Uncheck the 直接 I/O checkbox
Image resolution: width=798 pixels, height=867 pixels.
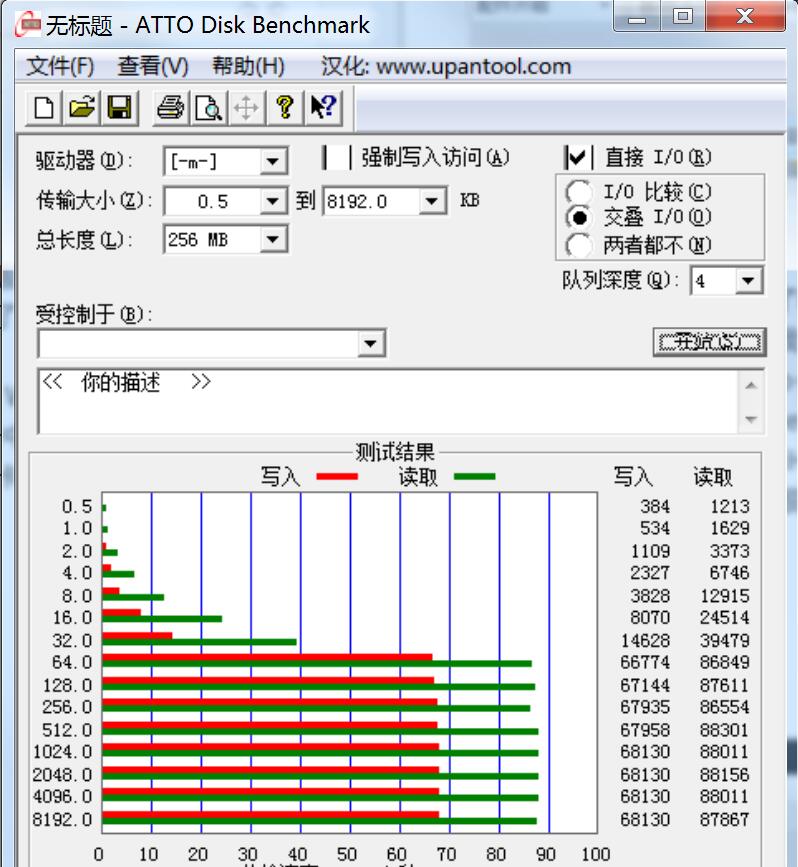coord(577,158)
